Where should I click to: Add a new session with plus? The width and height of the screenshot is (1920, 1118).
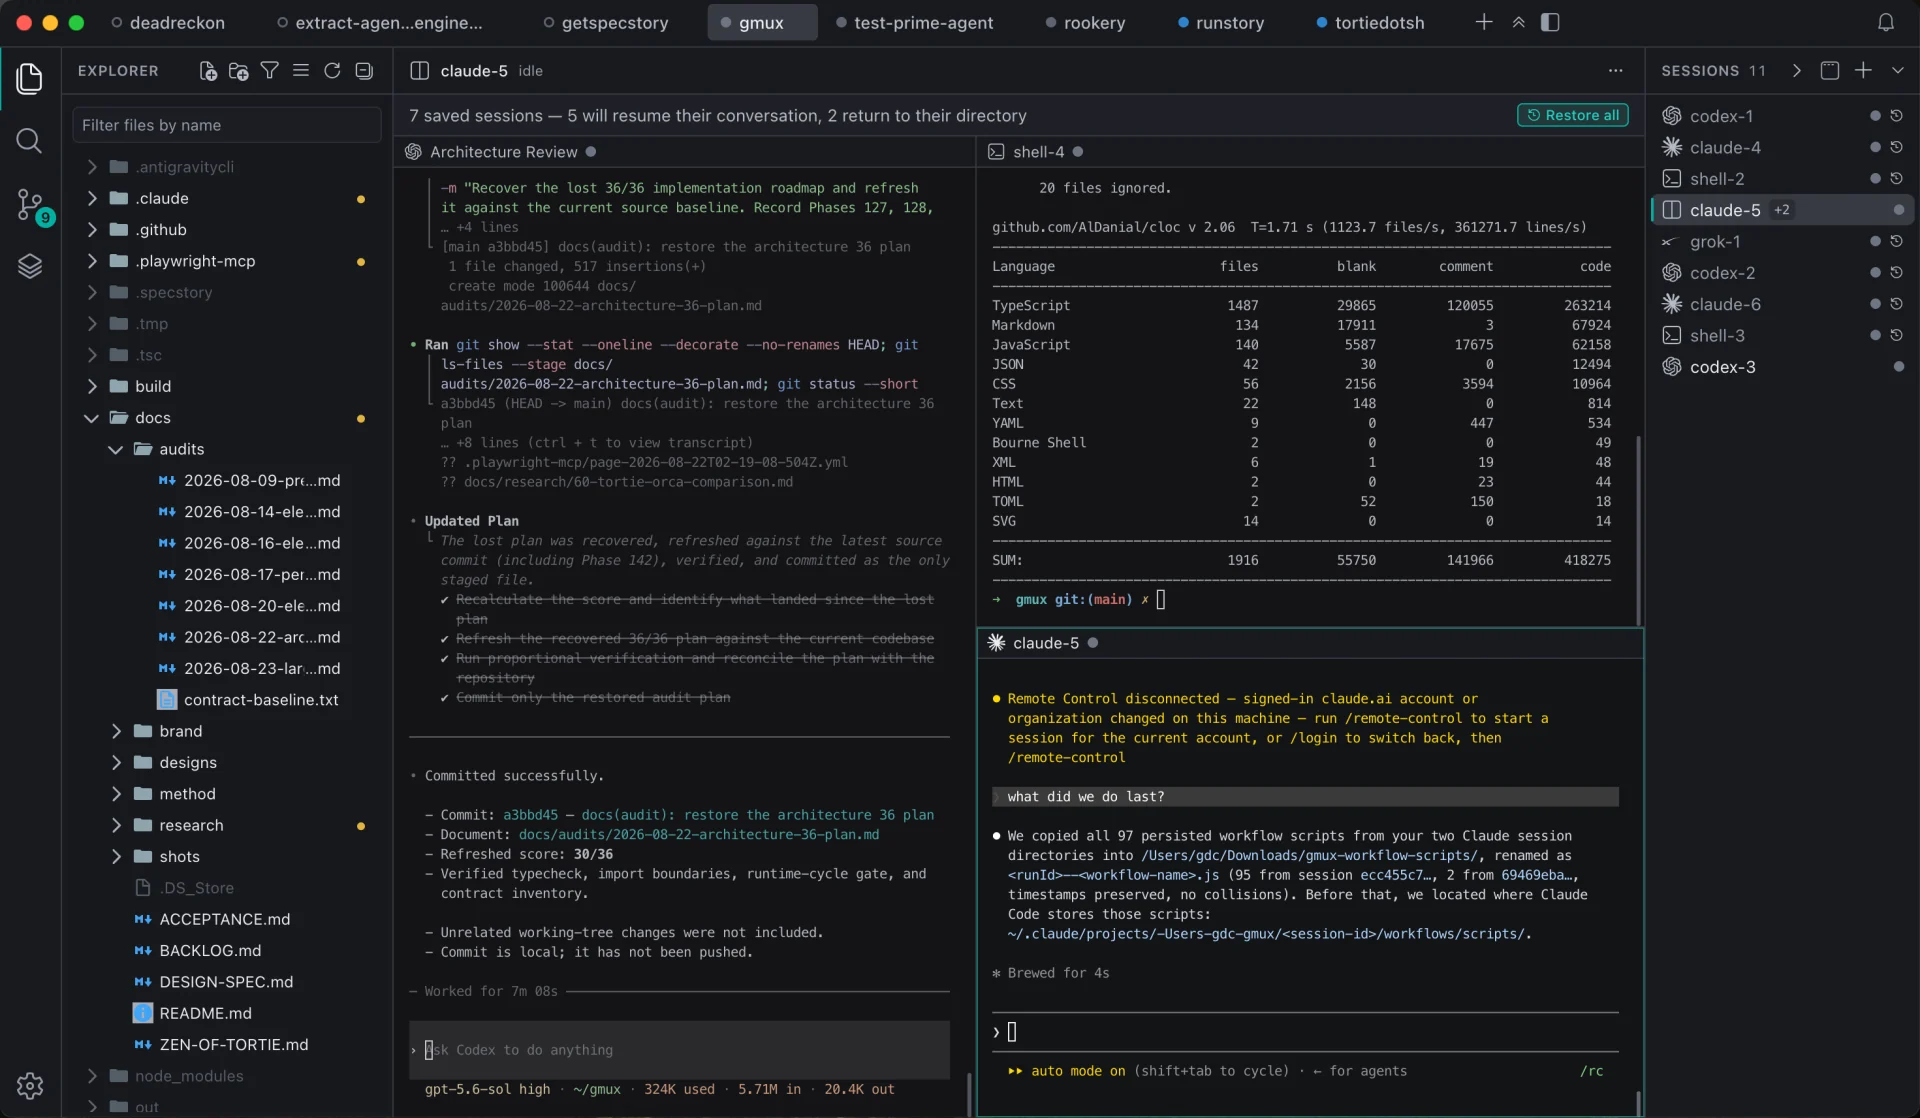click(x=1863, y=71)
